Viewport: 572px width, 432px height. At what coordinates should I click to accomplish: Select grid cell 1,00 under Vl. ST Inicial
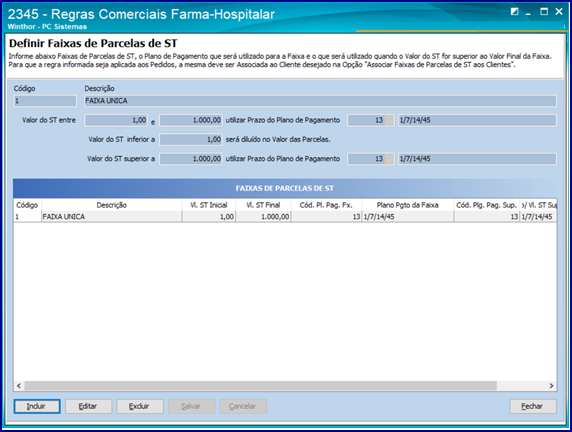[x=209, y=217]
